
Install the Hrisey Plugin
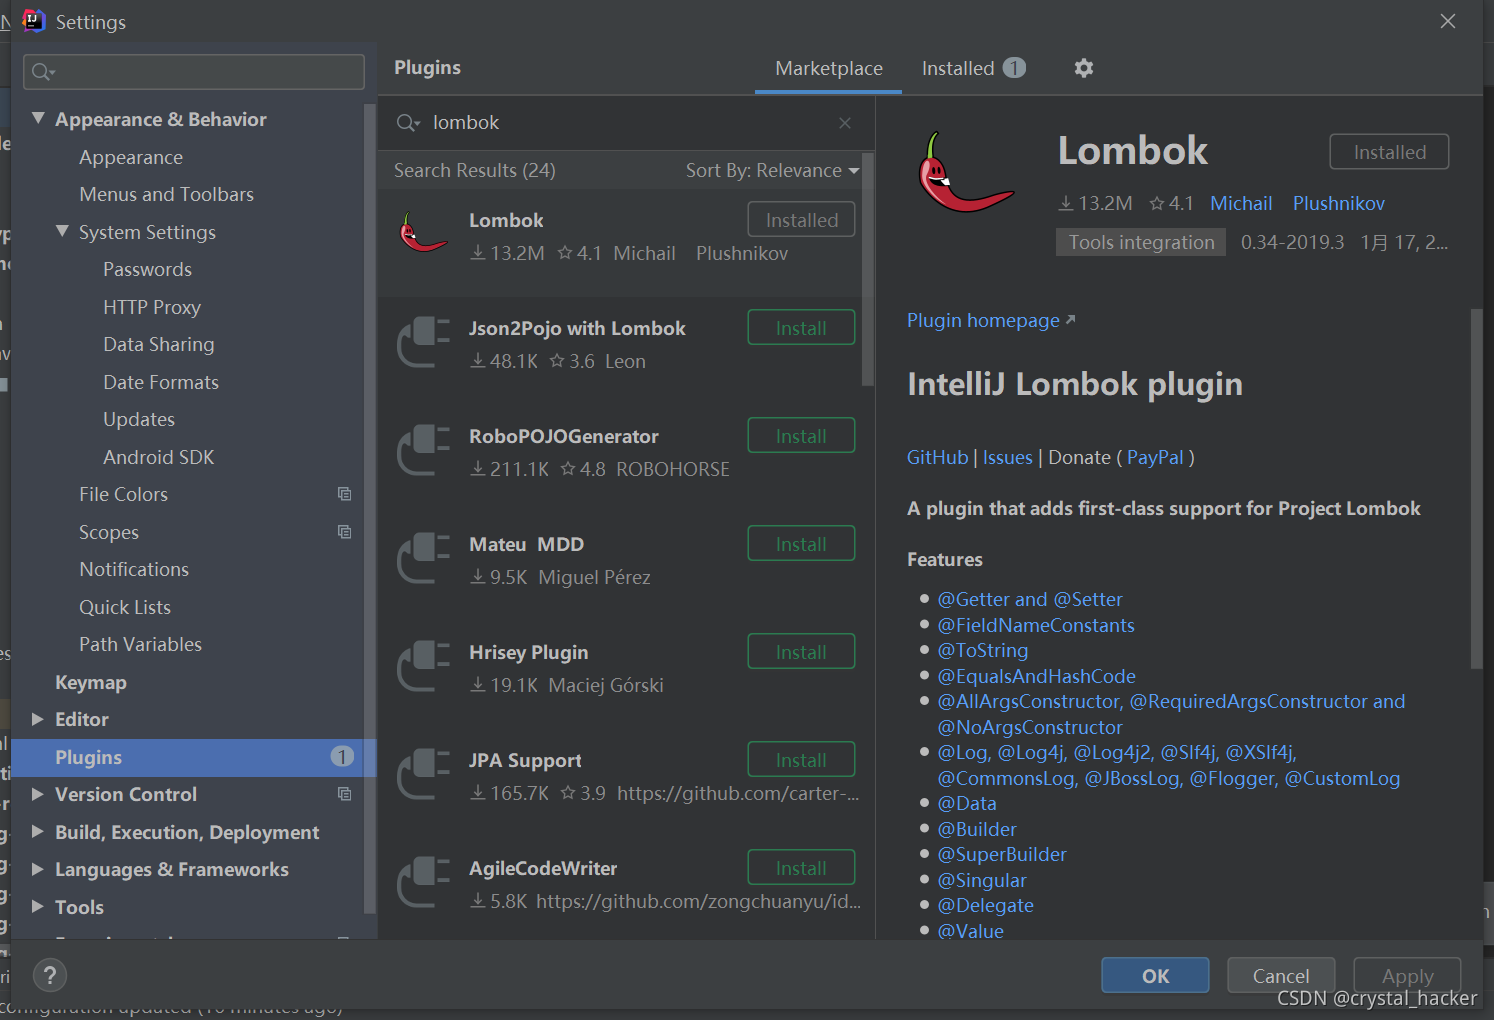pyautogui.click(x=801, y=652)
